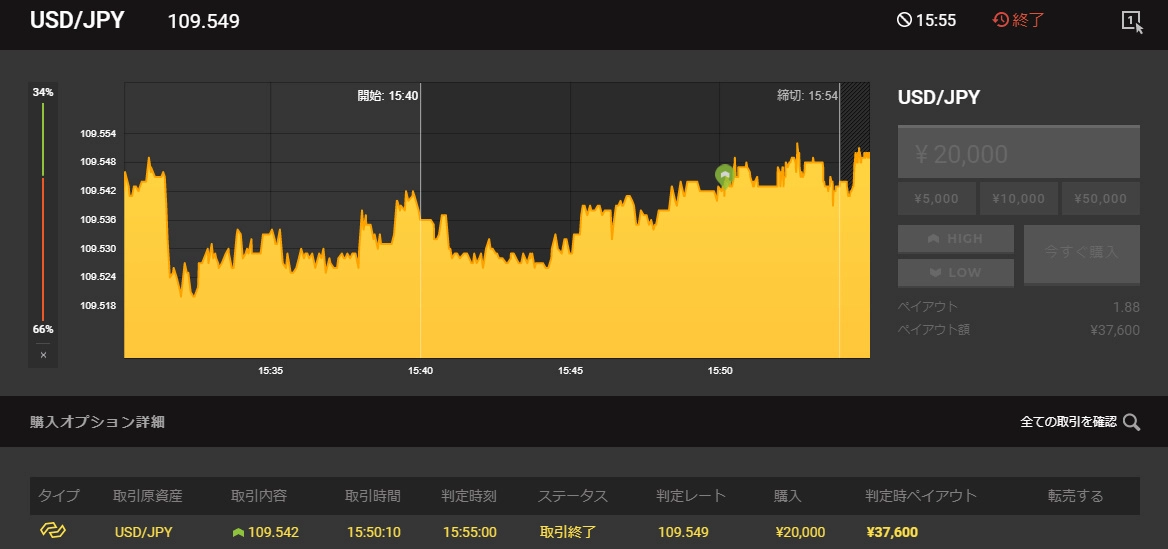Screen dimensions: 1168x549
Task: Click the red 終了 history clock icon
Action: [x=1001, y=20]
